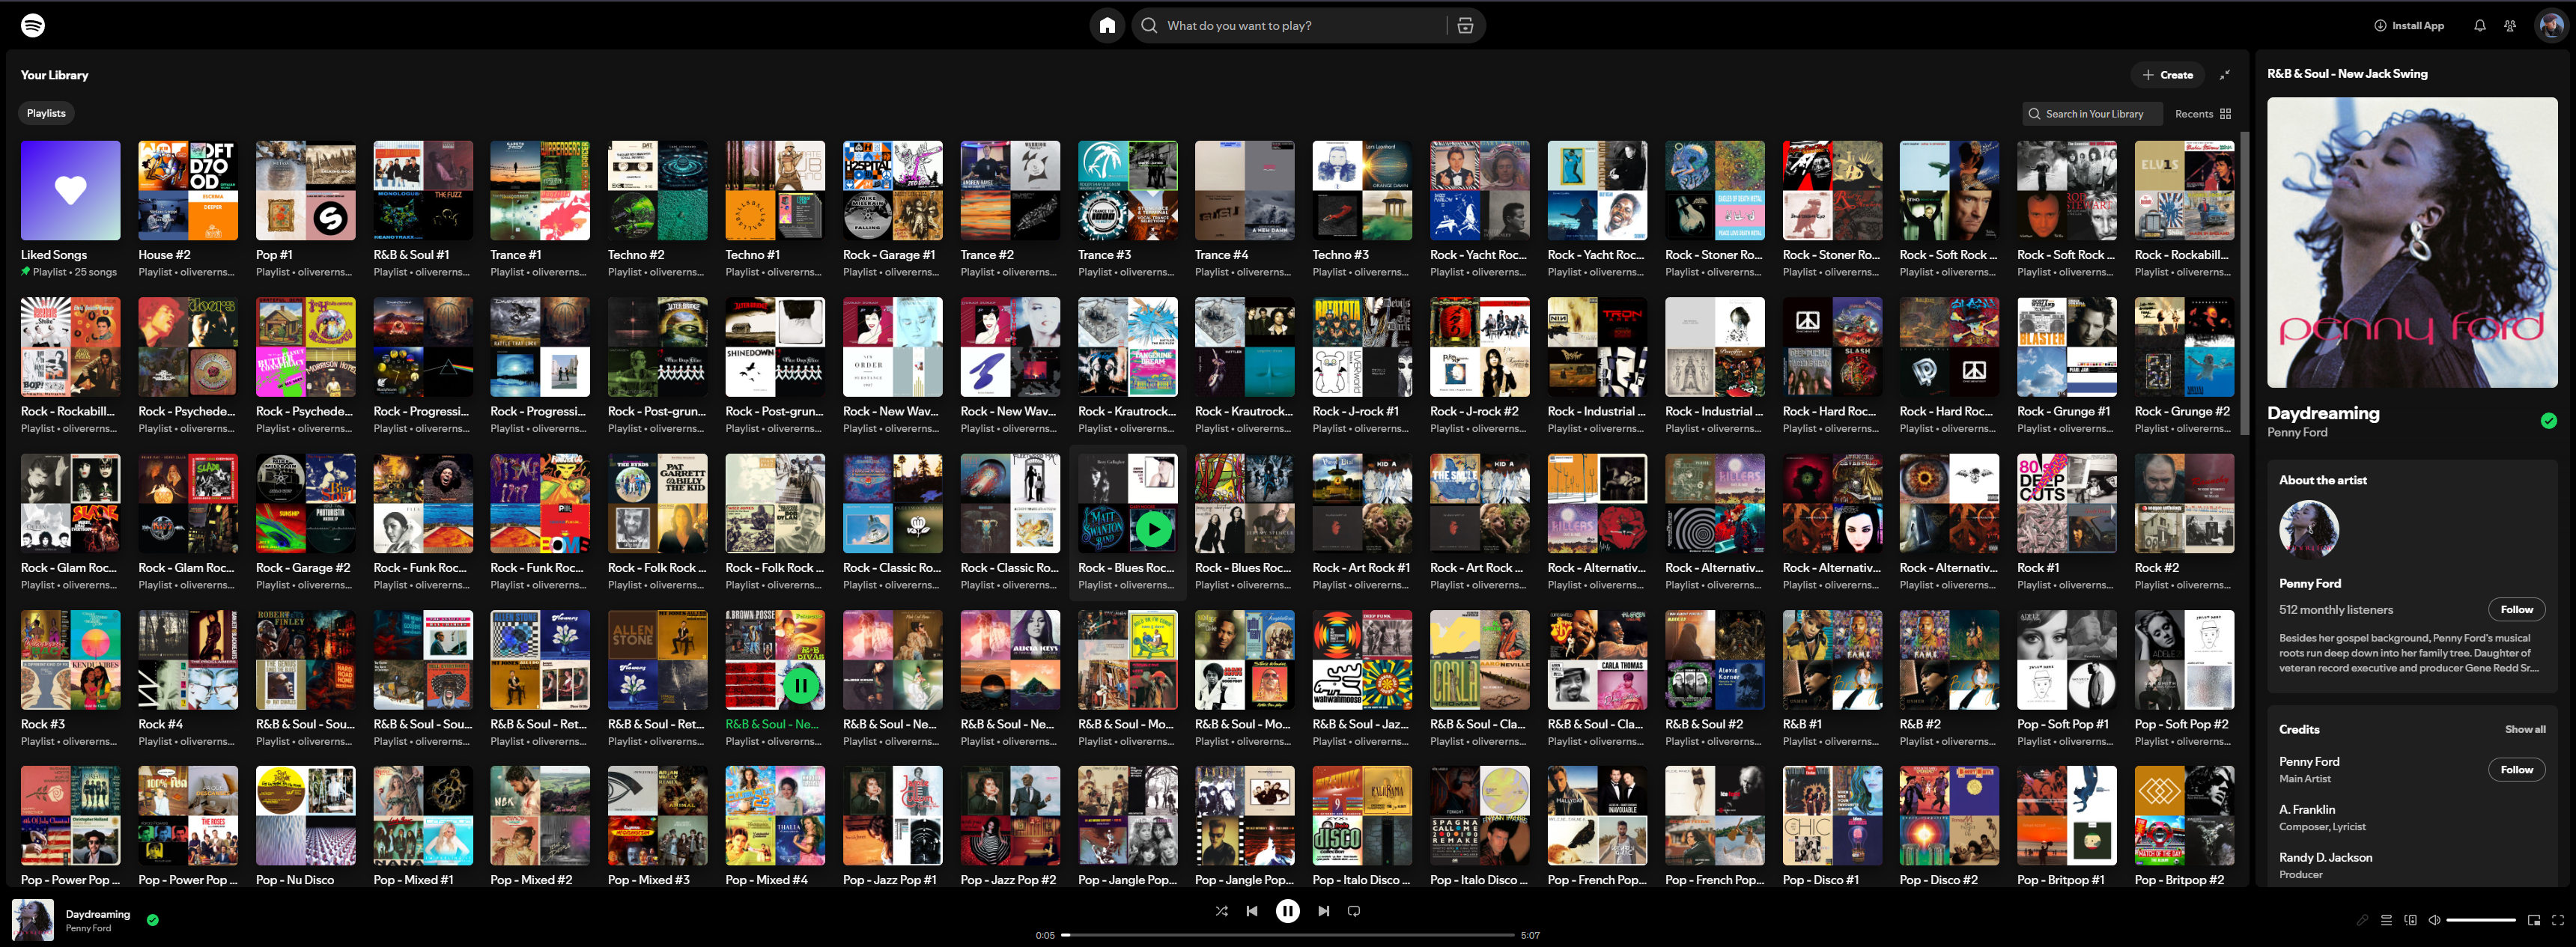Viewport: 2576px width, 947px height.
Task: Toggle repeat mode
Action: pyautogui.click(x=1353, y=911)
